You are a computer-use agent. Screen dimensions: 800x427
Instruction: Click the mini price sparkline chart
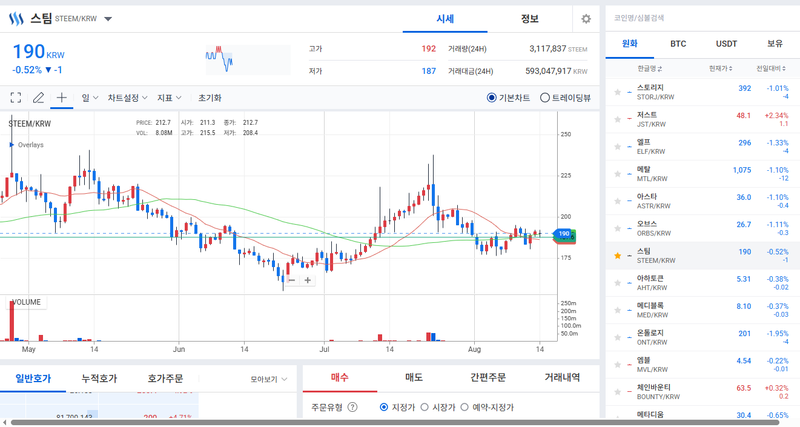[248, 59]
